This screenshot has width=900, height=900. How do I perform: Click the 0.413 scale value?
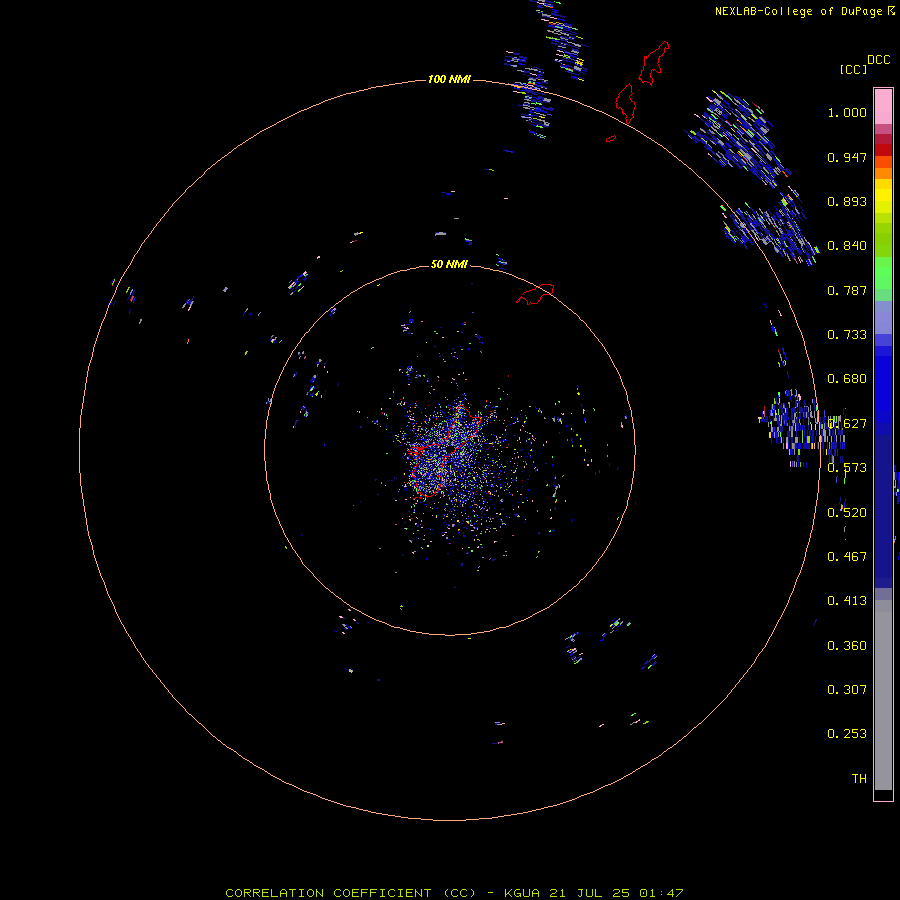pos(847,601)
